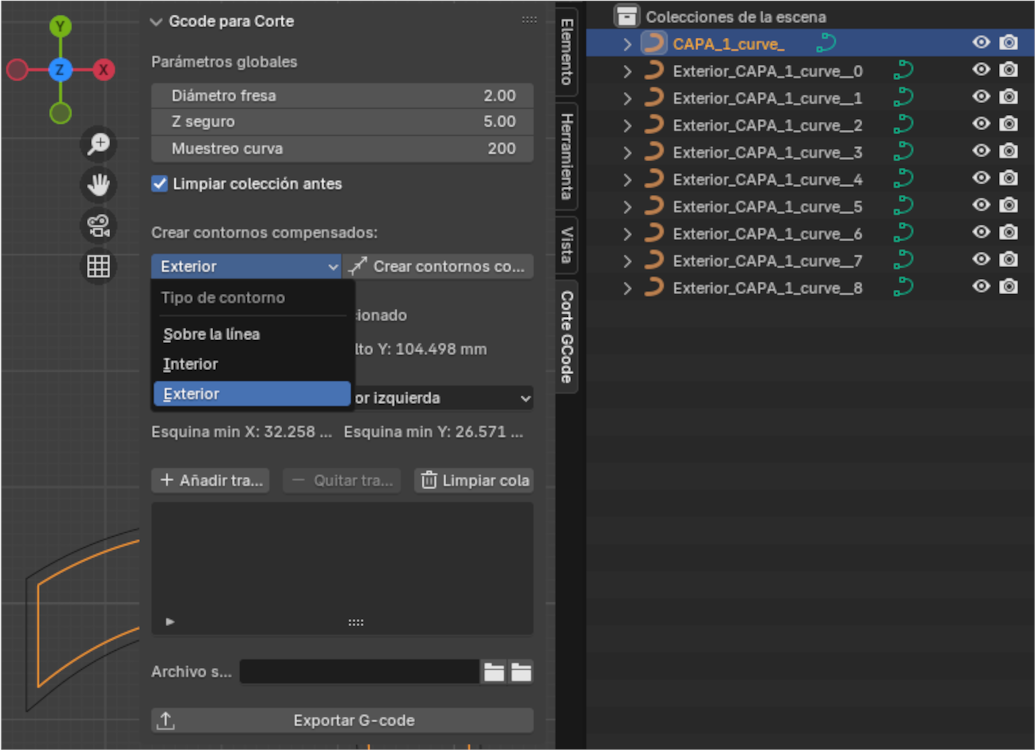The width and height of the screenshot is (1035, 750).
Task: Switch to the Herramienta sidebar tab
Action: [x=566, y=155]
